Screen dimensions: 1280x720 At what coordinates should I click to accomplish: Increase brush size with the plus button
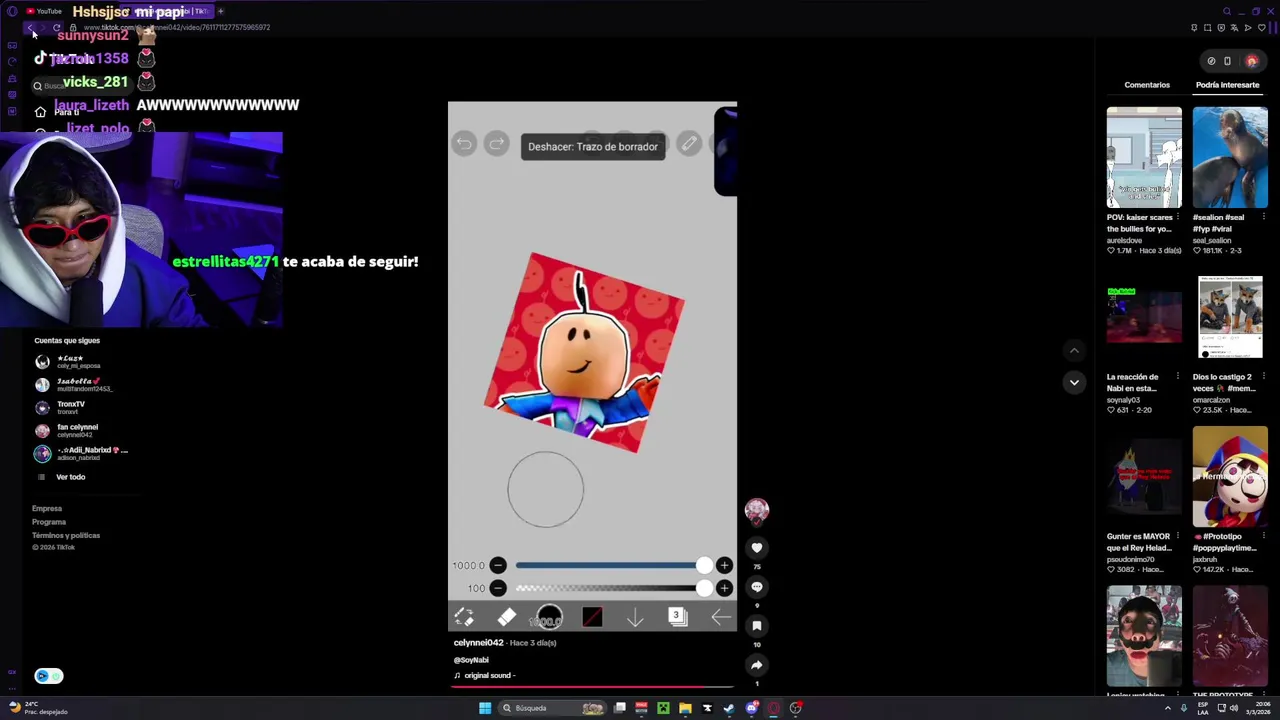[x=724, y=565]
